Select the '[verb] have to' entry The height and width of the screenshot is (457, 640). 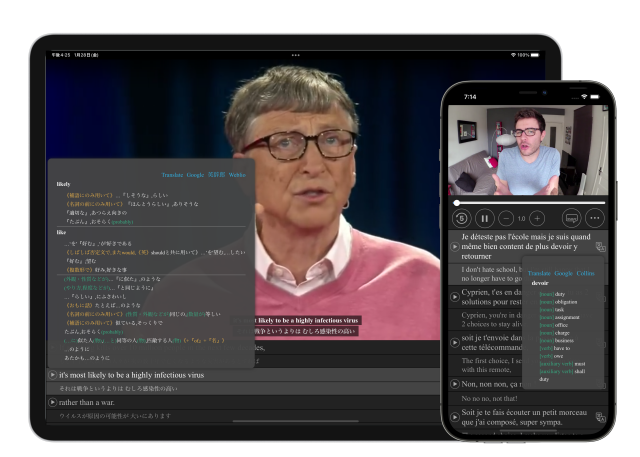click(555, 348)
